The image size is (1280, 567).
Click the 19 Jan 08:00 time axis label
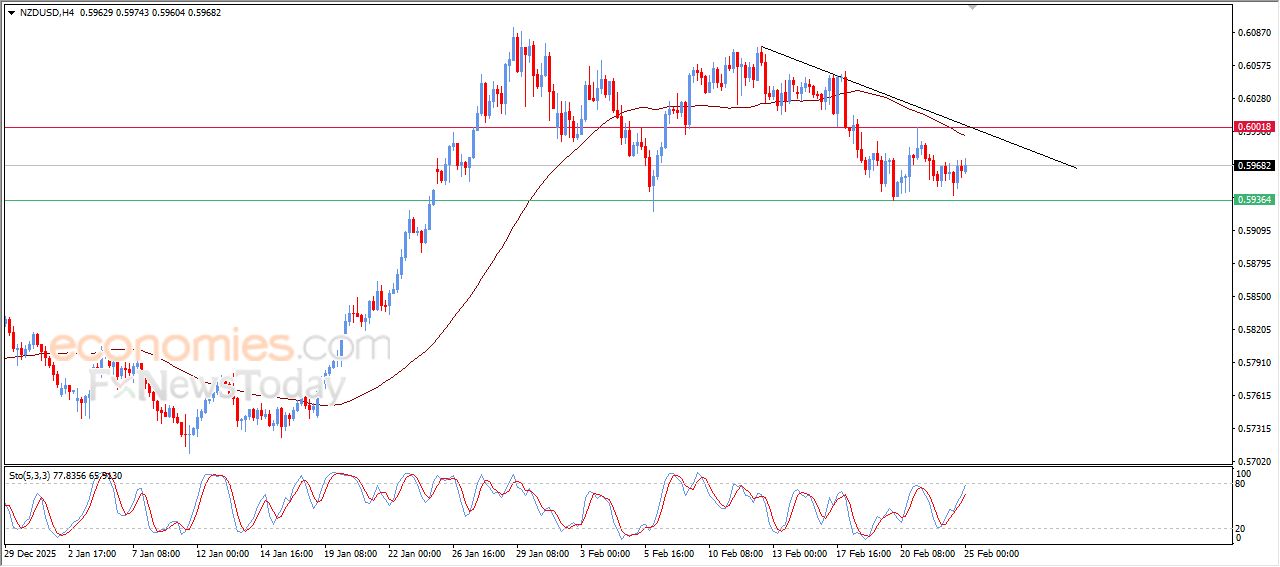(x=349, y=553)
